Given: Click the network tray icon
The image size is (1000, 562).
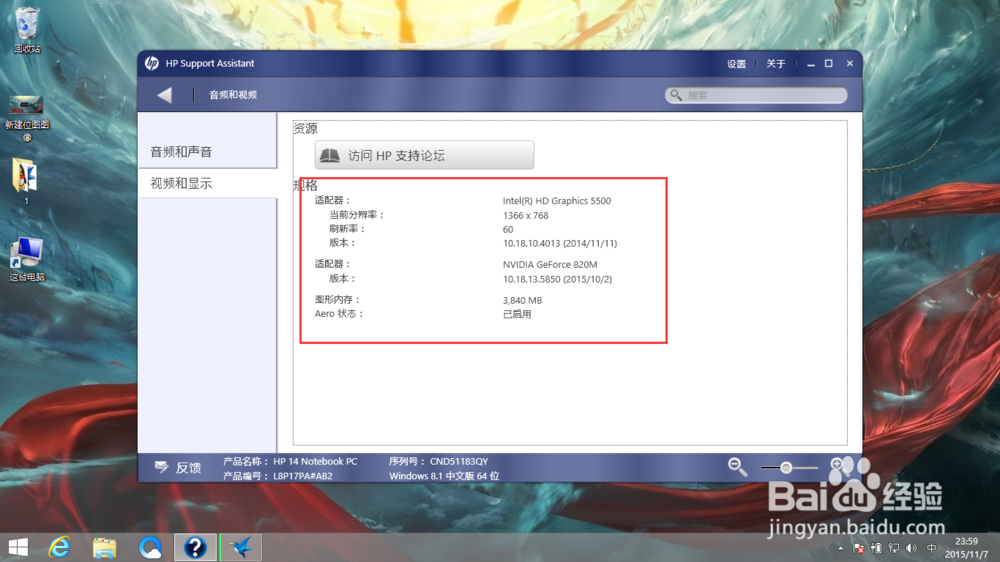Looking at the screenshot, I should (894, 549).
